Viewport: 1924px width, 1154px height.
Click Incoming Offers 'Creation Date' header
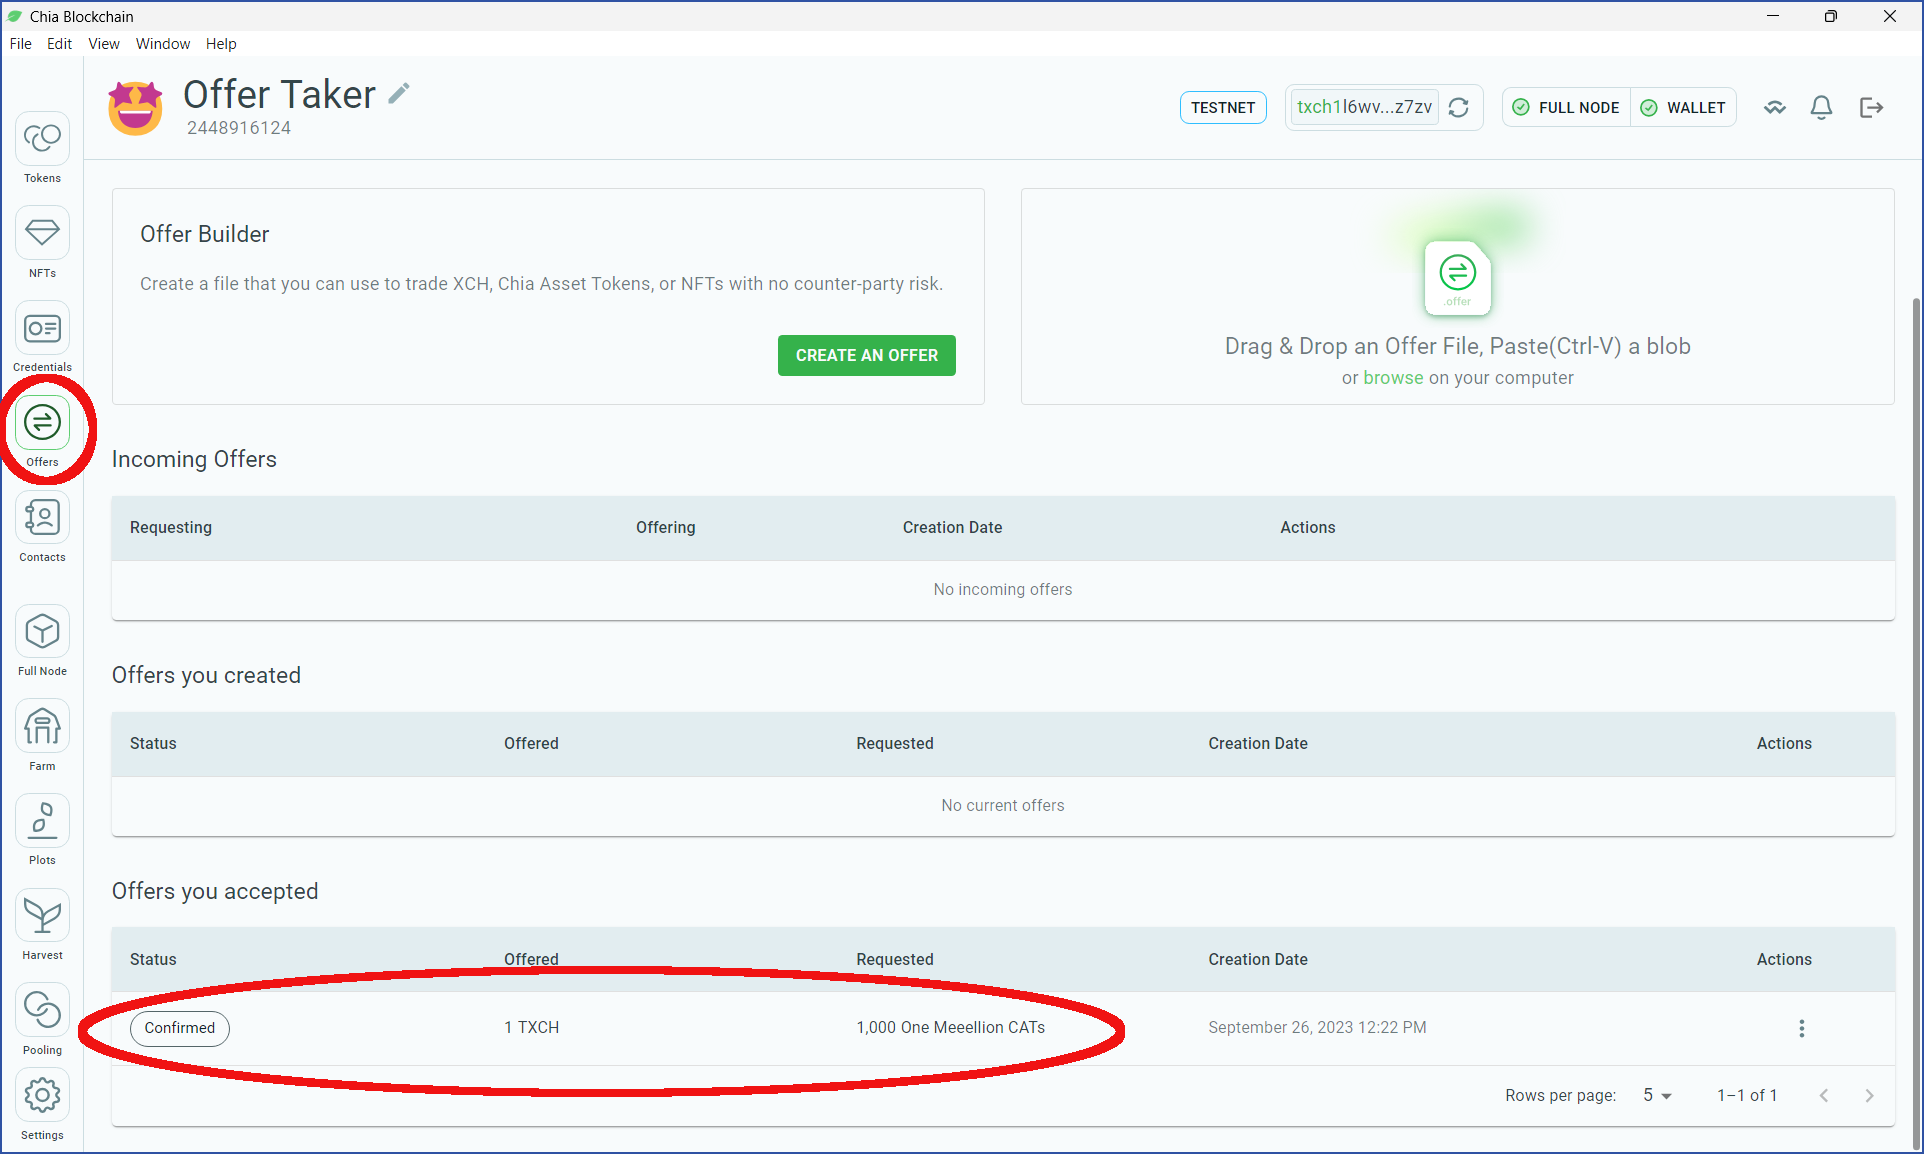[952, 528]
